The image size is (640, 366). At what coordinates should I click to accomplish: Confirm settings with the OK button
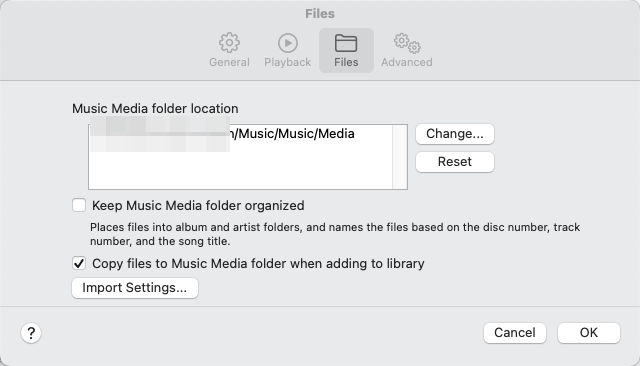589,333
